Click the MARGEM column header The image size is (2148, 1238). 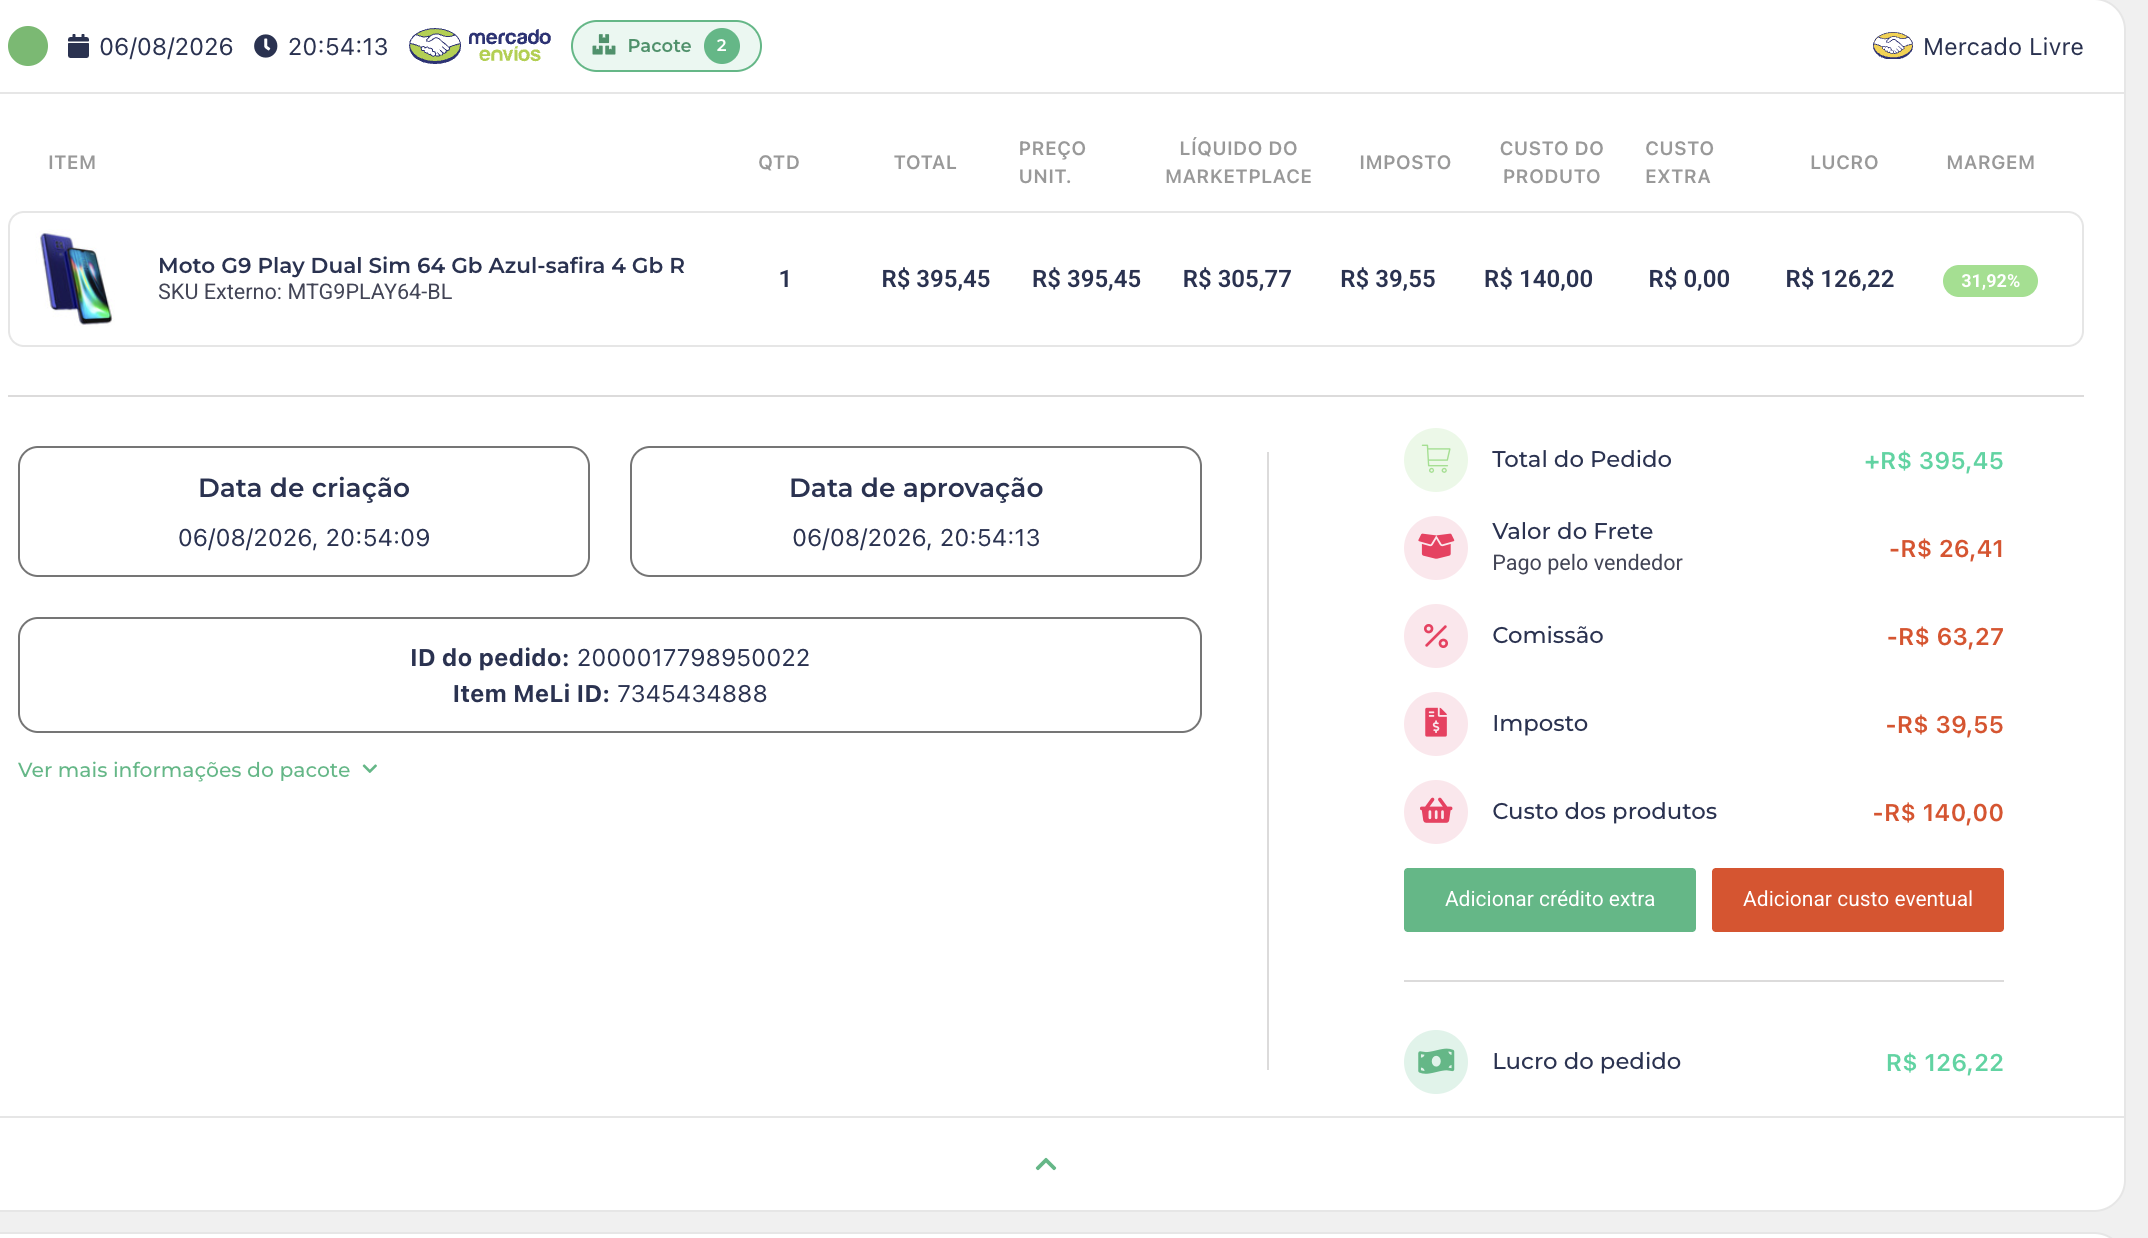(1990, 163)
